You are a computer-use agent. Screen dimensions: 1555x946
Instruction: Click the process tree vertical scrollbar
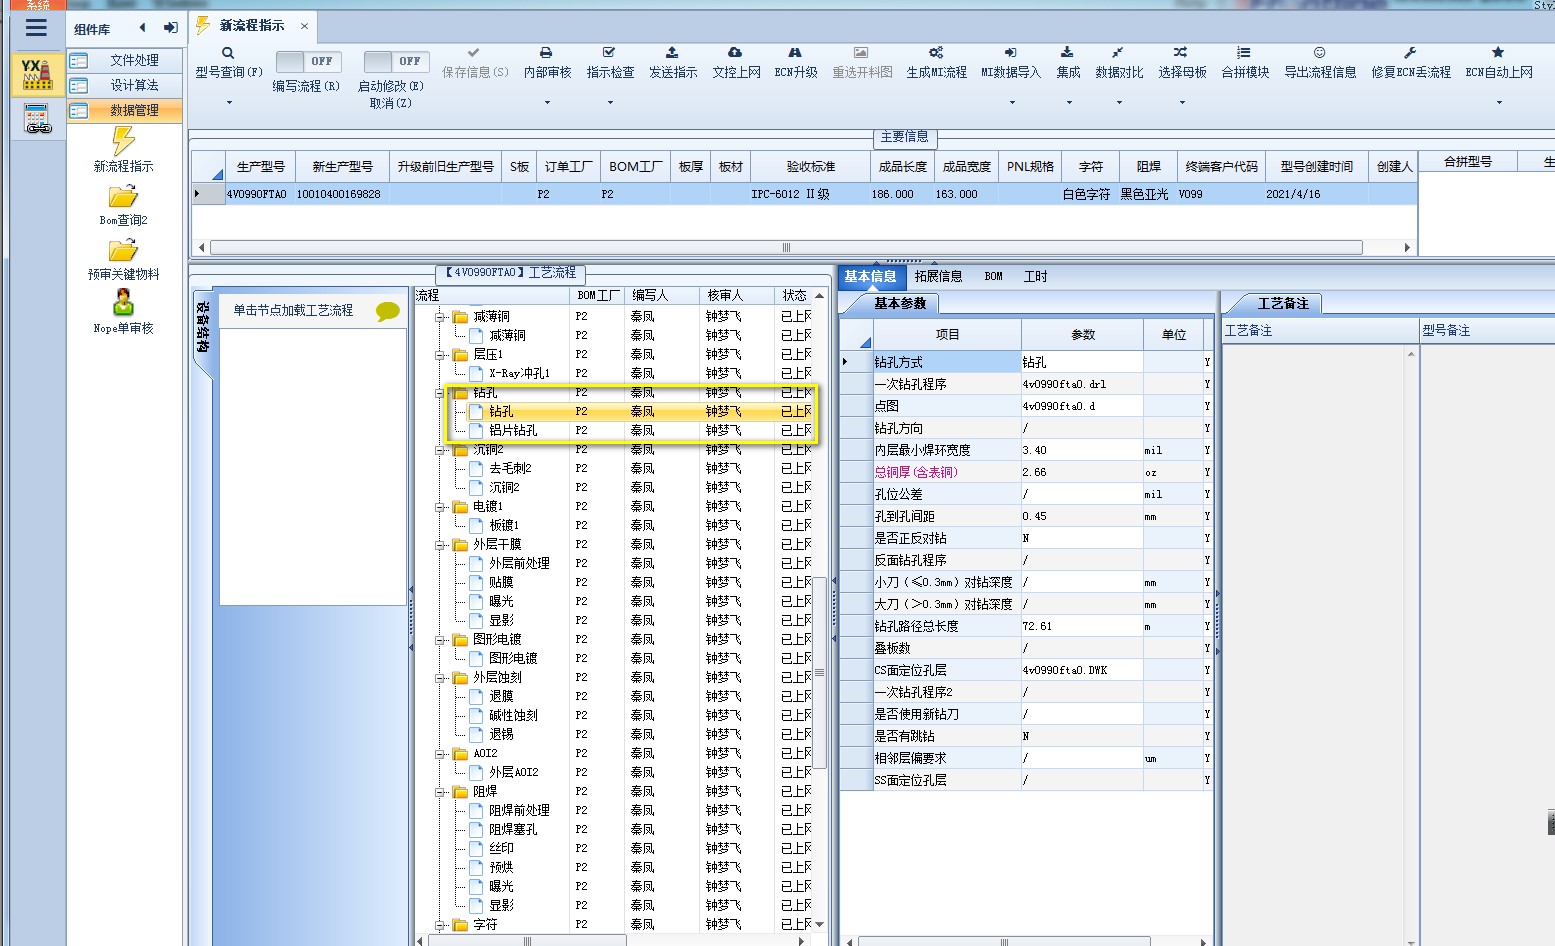point(819,672)
